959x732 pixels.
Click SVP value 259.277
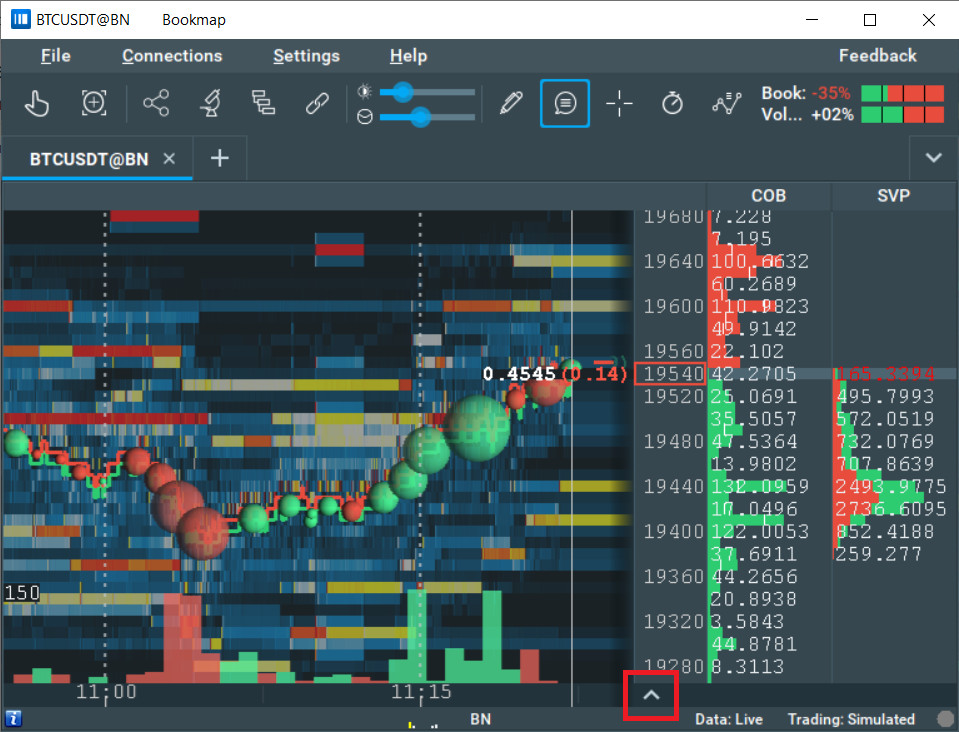(x=878, y=554)
